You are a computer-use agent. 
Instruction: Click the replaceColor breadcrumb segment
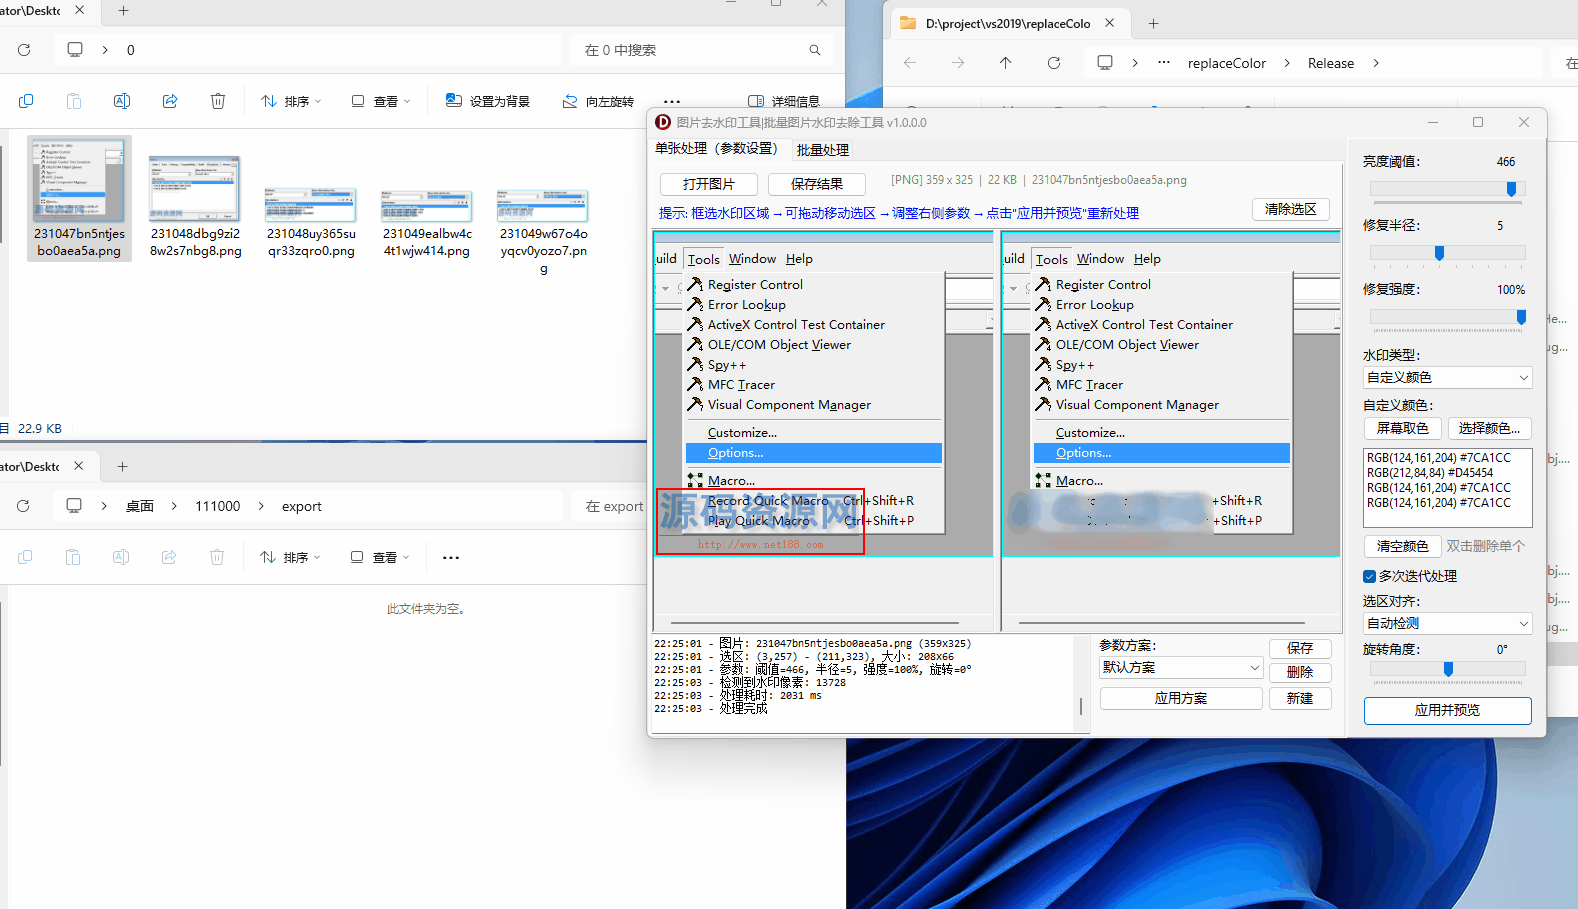coord(1227,63)
